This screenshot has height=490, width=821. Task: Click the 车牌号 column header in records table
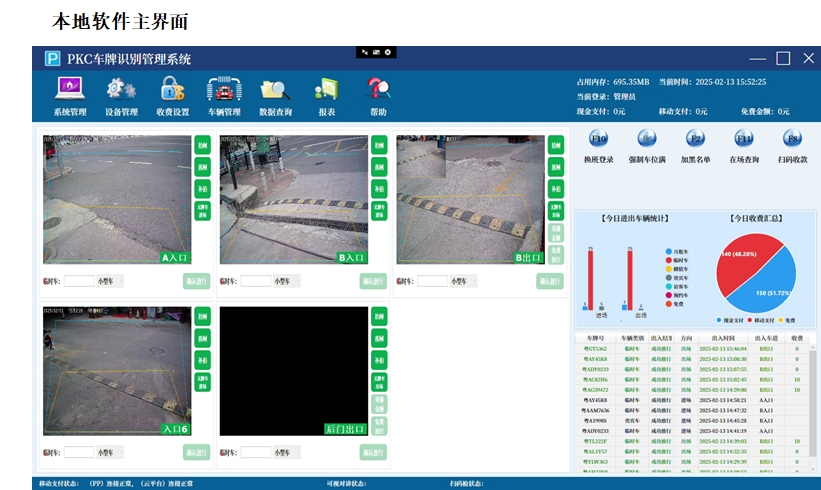[596, 339]
